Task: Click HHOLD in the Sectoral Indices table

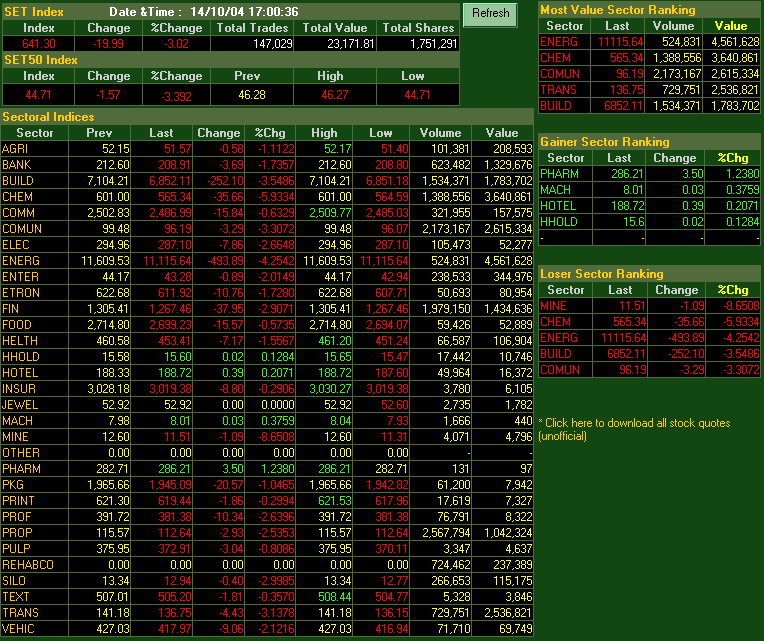Action: (21, 357)
